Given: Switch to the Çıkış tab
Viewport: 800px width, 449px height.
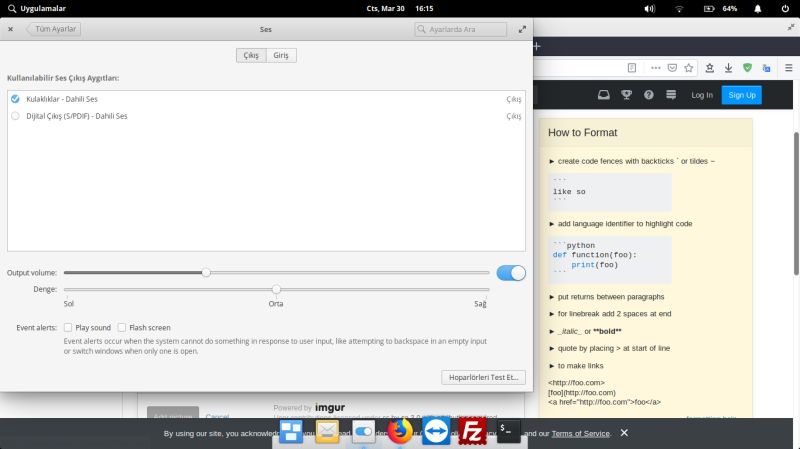Looking at the screenshot, I should (x=251, y=55).
